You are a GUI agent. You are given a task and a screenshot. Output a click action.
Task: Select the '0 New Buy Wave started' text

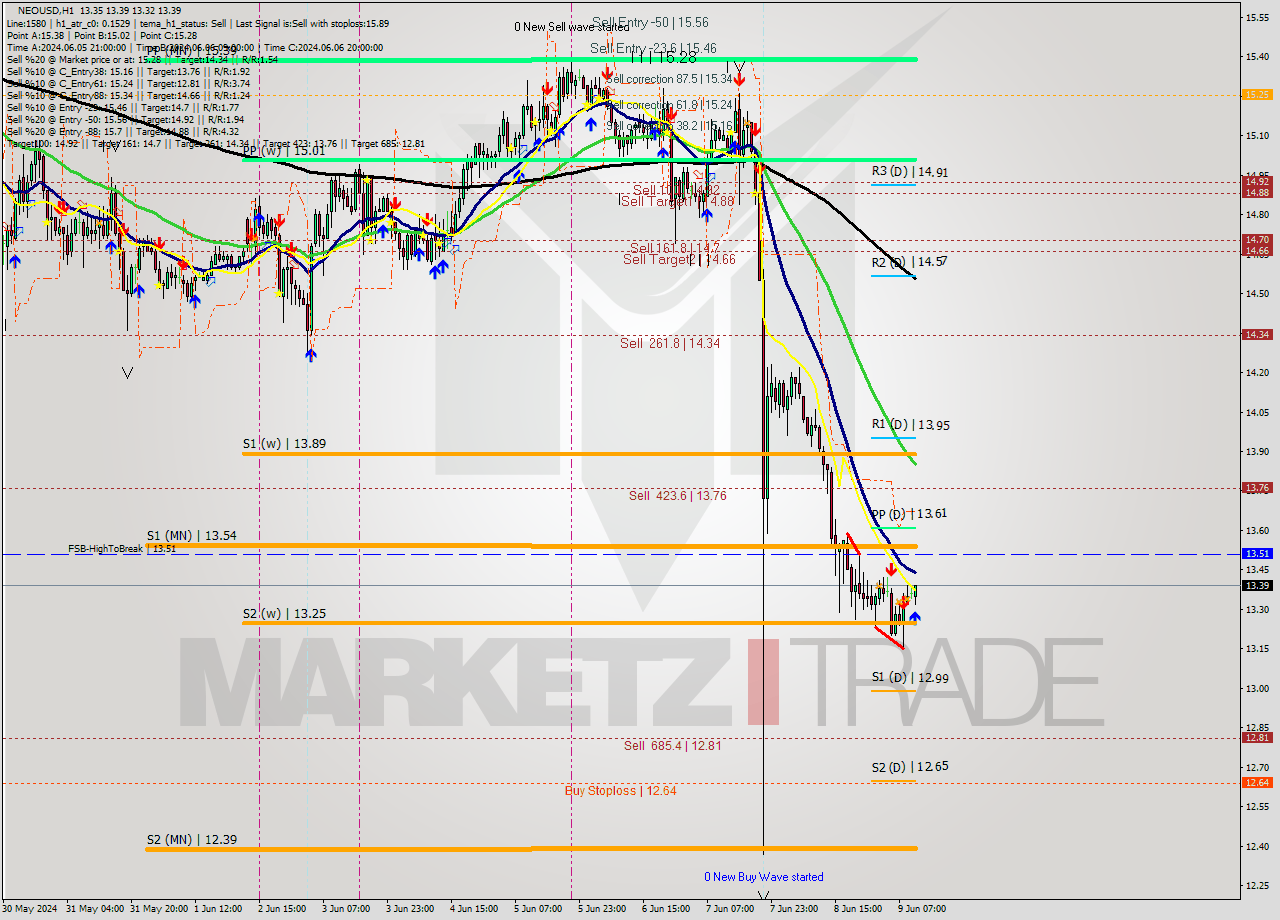pos(764,877)
